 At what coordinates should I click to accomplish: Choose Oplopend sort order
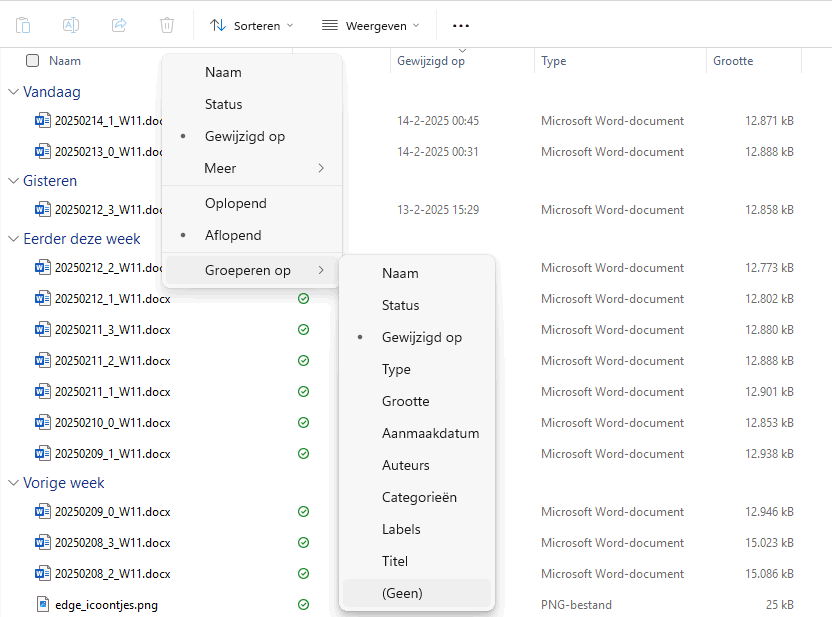coord(252,203)
